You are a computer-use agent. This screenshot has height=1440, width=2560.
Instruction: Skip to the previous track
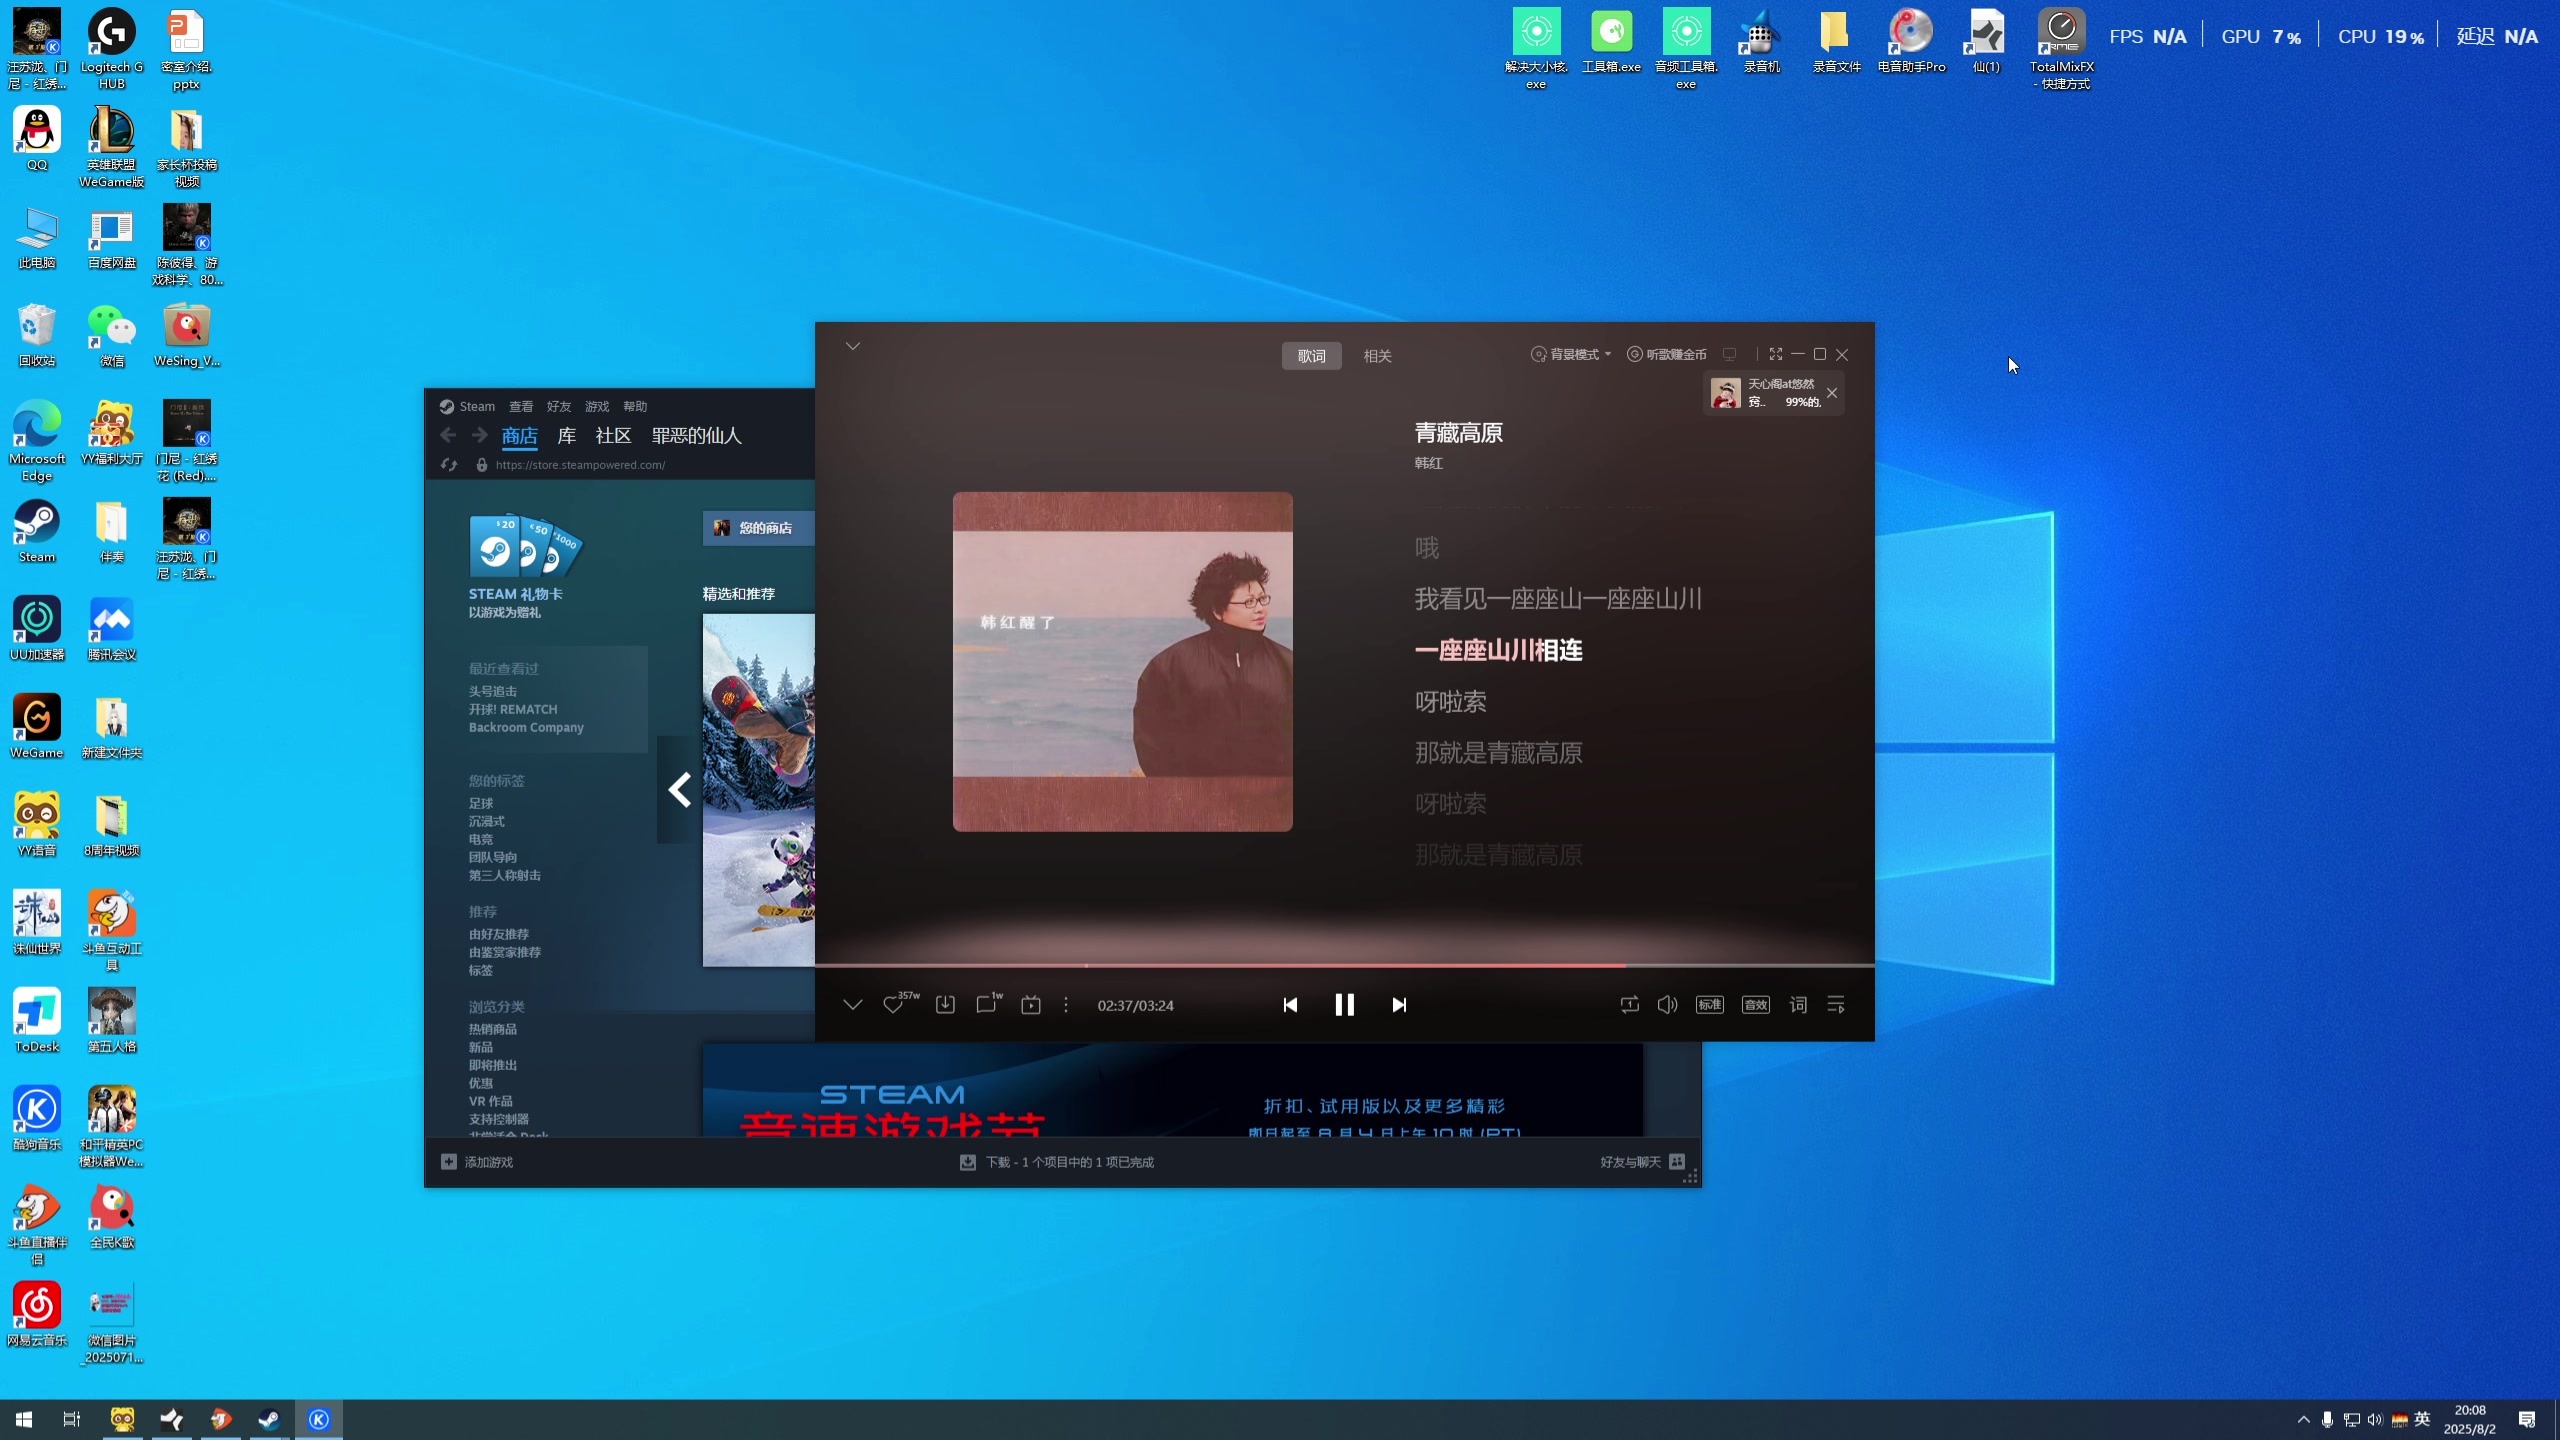pyautogui.click(x=1290, y=1005)
